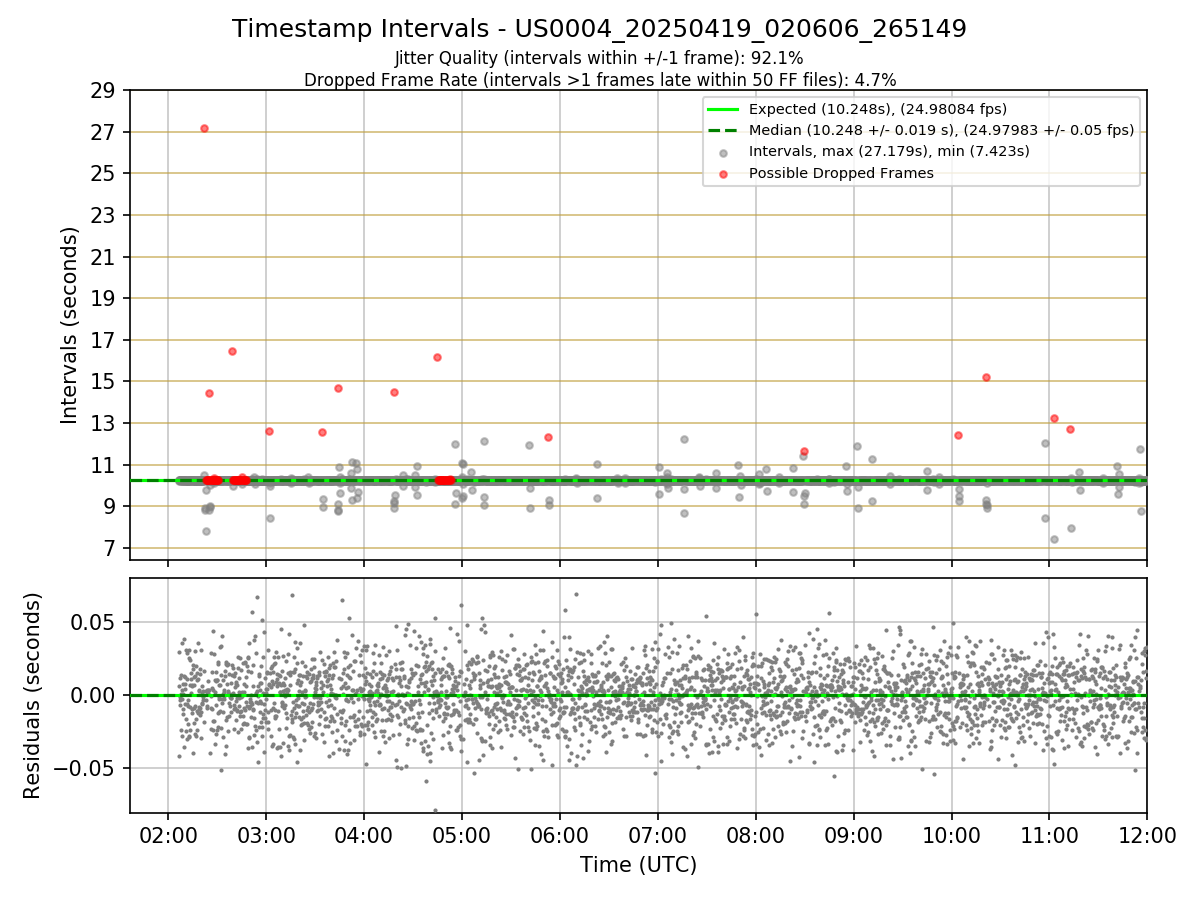The image size is (1200, 900).
Task: Click the 'Jitter Quality' 92.1% subtitle line
Action: [599, 58]
